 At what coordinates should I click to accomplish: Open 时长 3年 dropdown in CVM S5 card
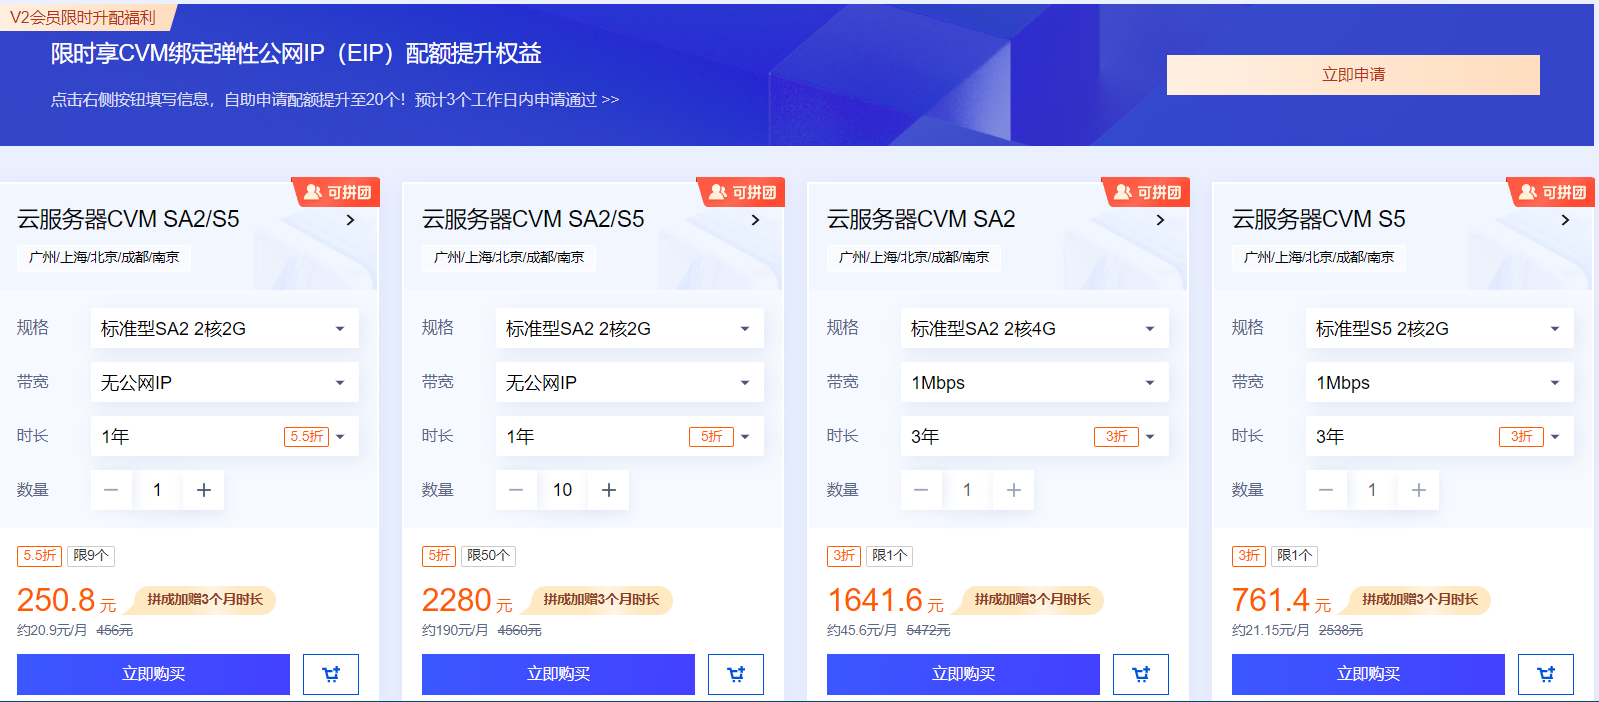click(1439, 436)
